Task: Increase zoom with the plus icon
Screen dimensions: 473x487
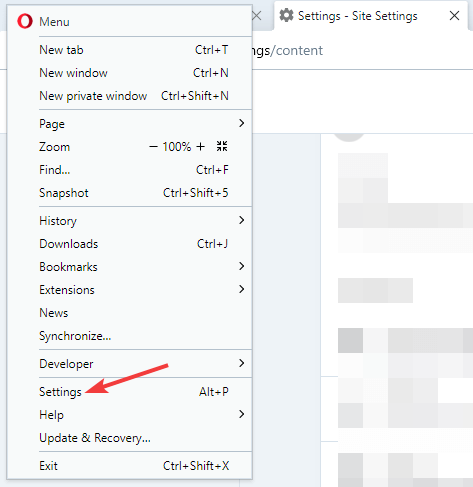Action: point(200,147)
